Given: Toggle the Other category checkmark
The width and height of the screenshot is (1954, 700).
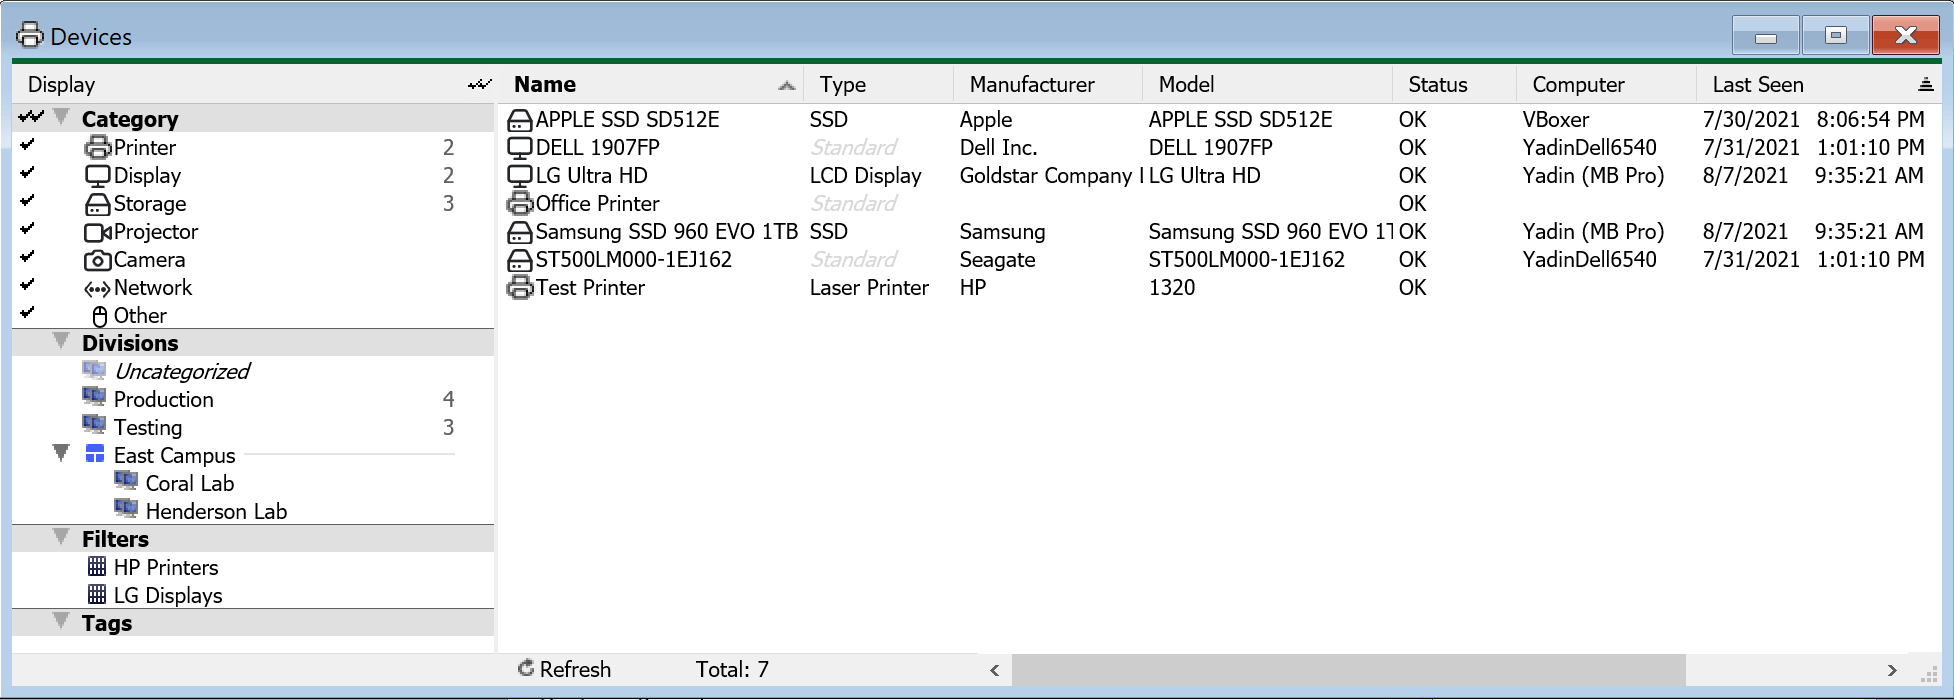Looking at the screenshot, I should point(28,313).
